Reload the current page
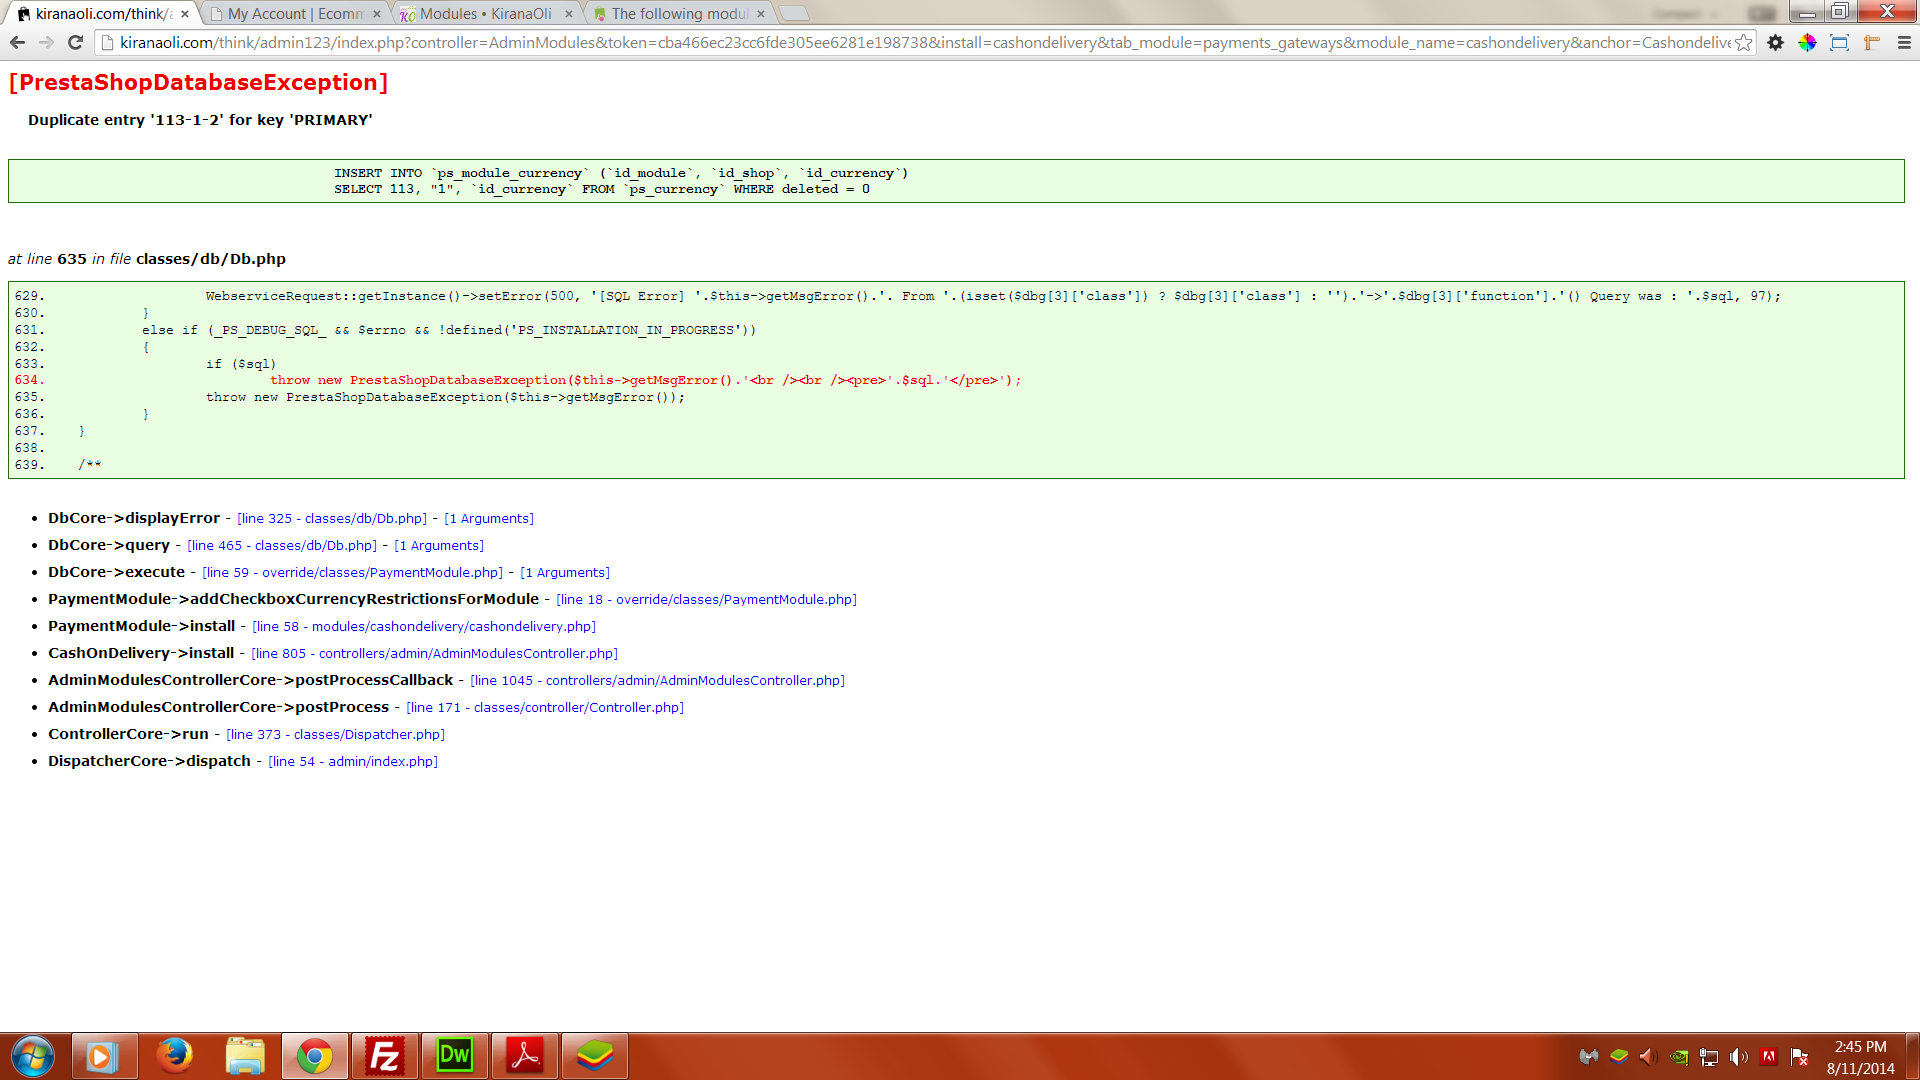The image size is (1920, 1080). pyautogui.click(x=75, y=43)
